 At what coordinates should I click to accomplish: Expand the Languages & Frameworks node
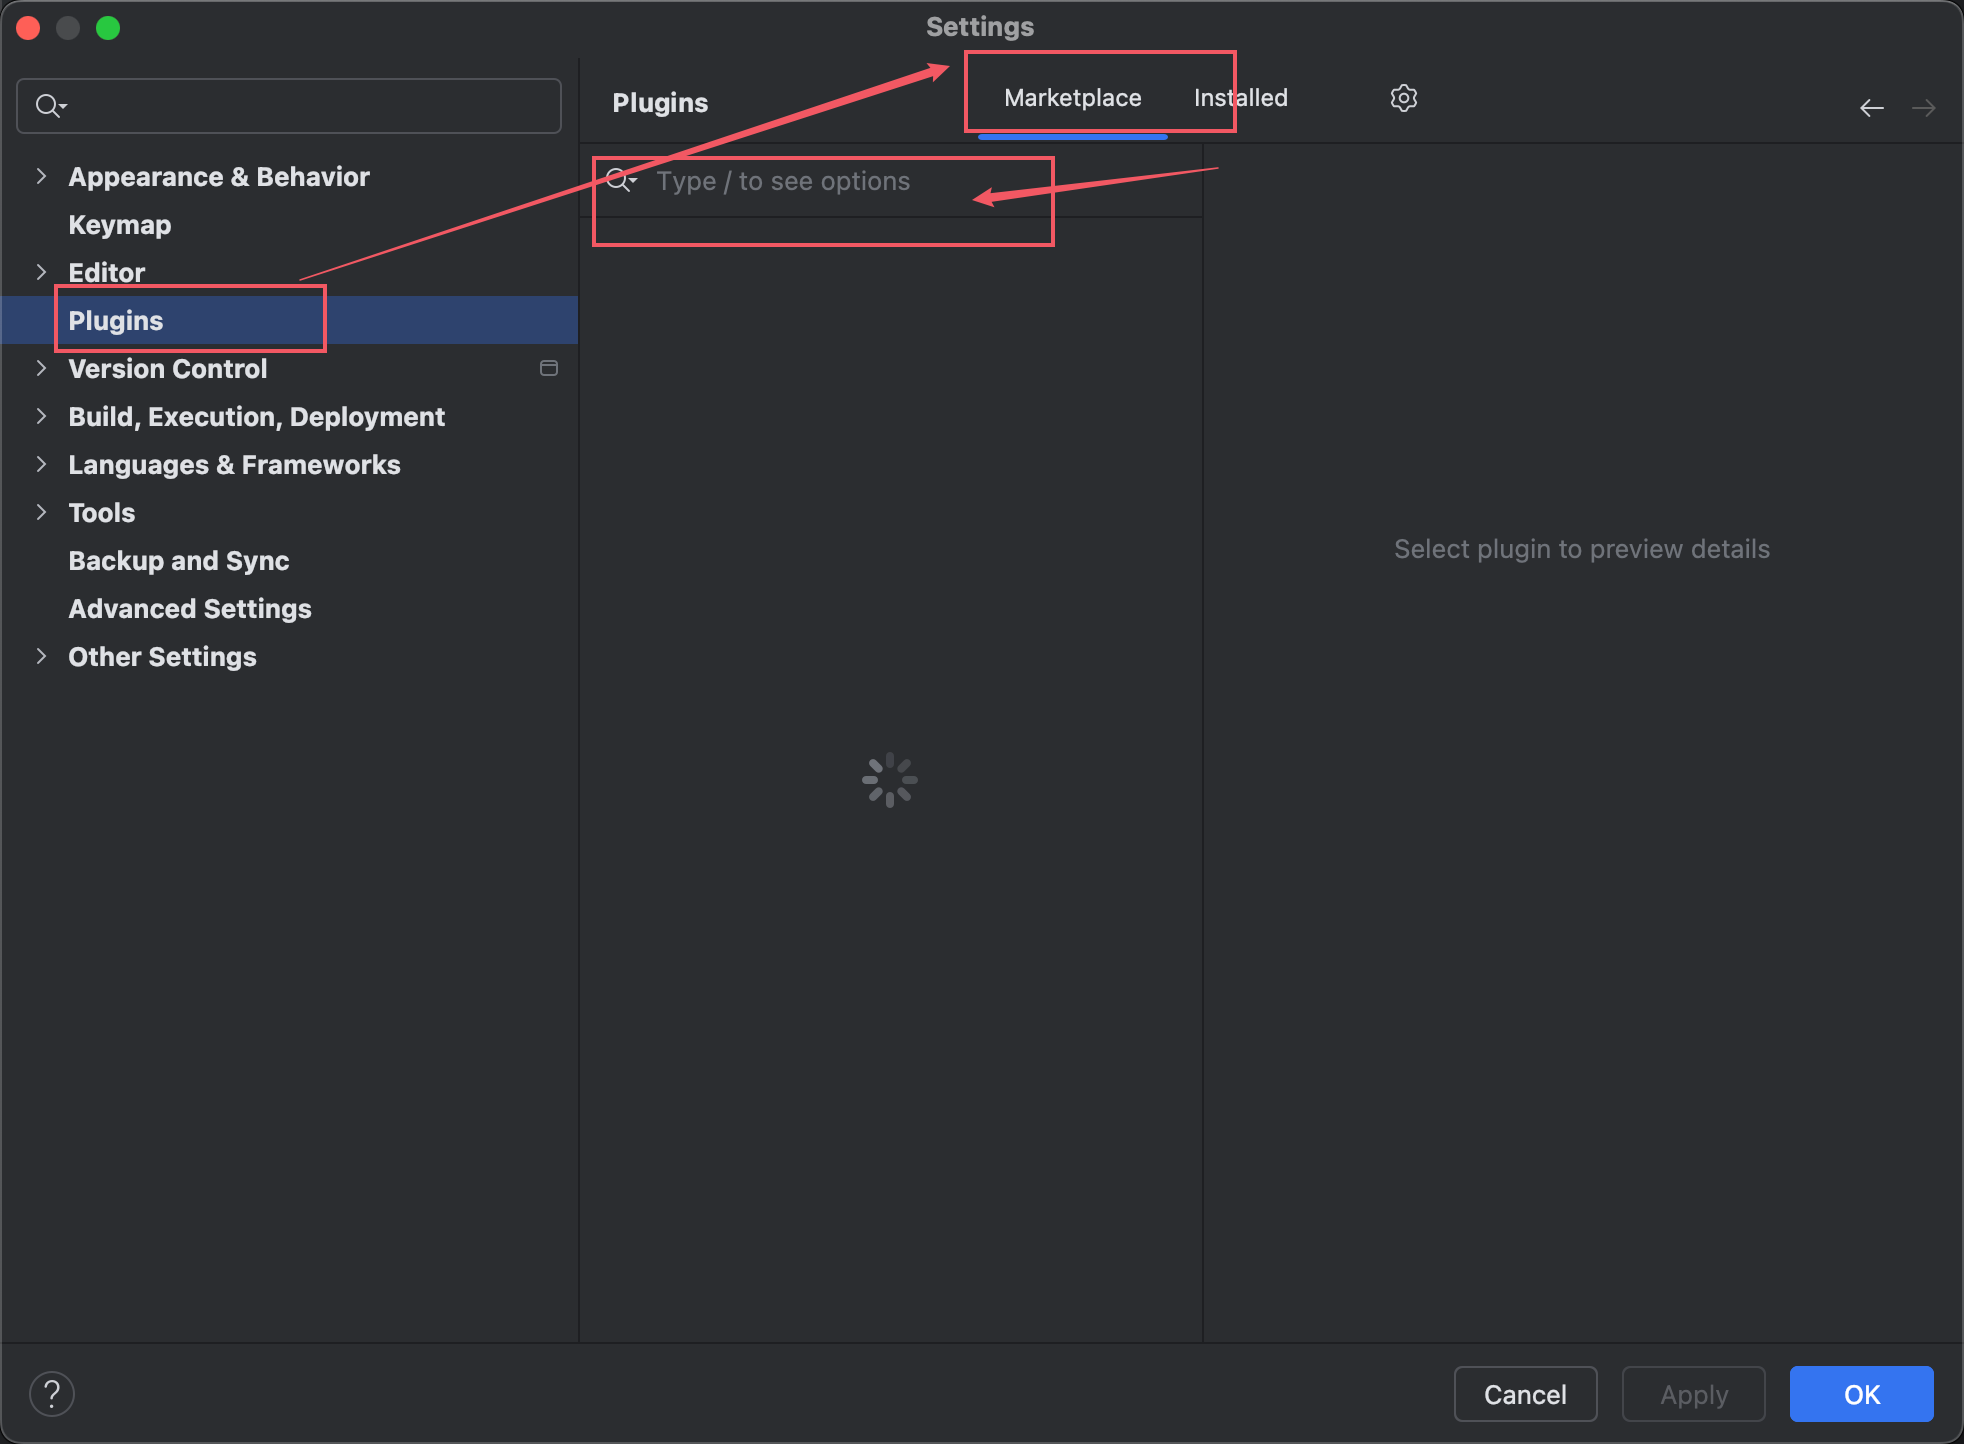point(41,464)
